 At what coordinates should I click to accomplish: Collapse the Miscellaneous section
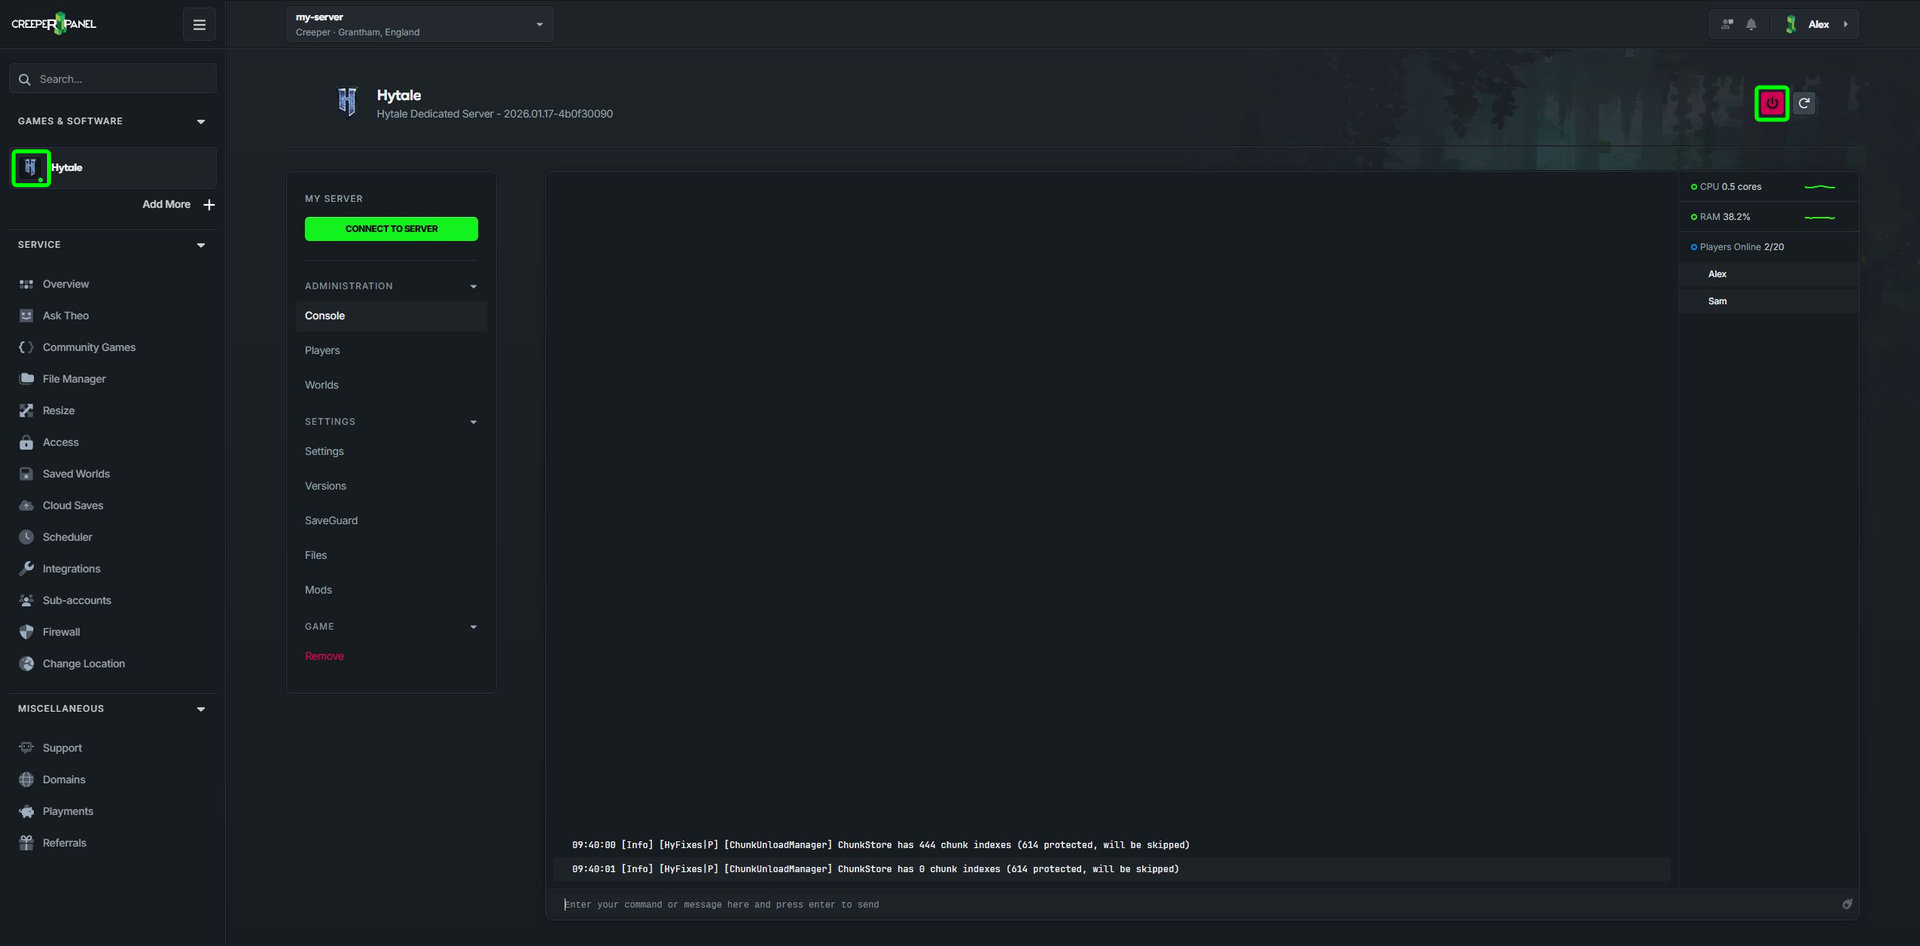click(x=201, y=709)
